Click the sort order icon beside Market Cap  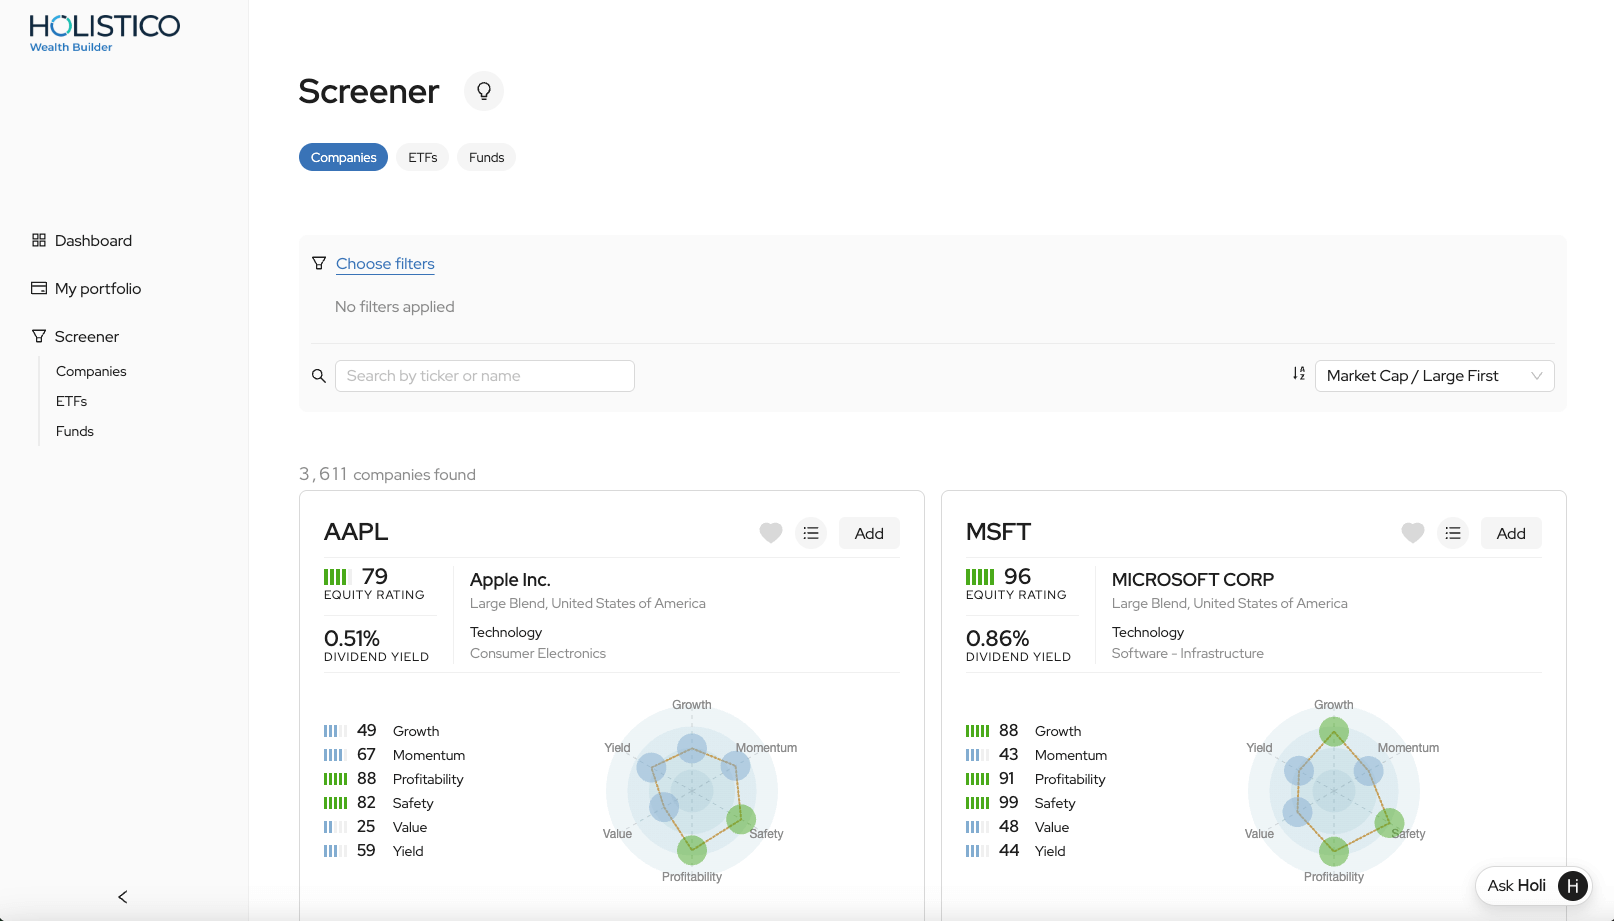click(1299, 374)
